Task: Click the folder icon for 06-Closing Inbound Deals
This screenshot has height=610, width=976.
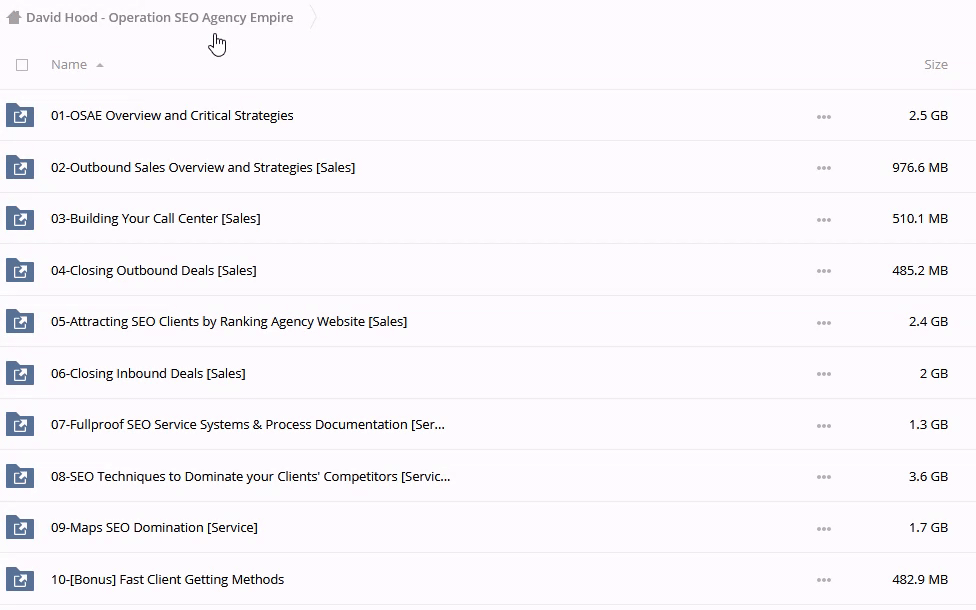Action: (x=19, y=374)
